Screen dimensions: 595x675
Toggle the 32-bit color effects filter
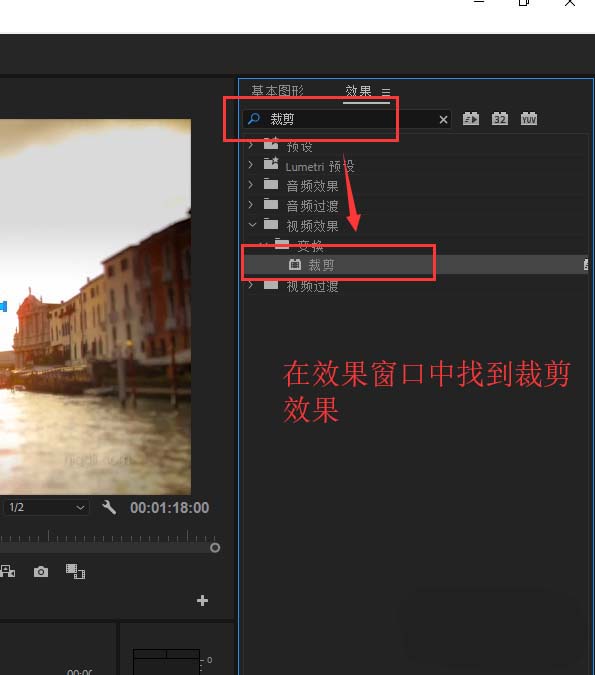click(500, 119)
